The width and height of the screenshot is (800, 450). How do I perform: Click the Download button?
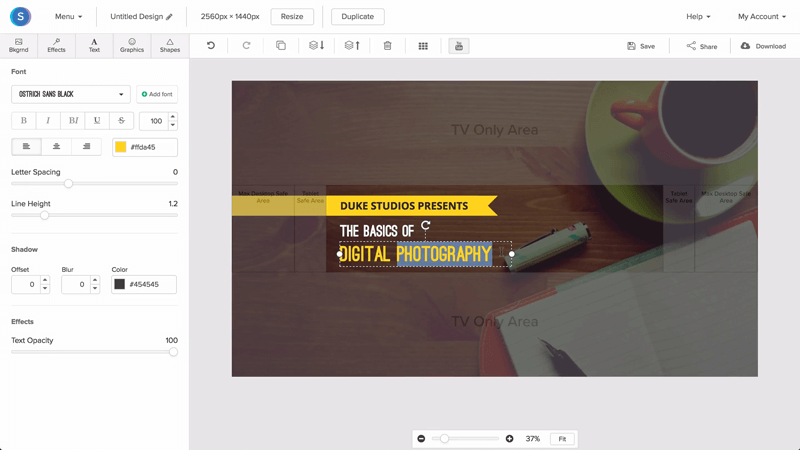pos(763,46)
